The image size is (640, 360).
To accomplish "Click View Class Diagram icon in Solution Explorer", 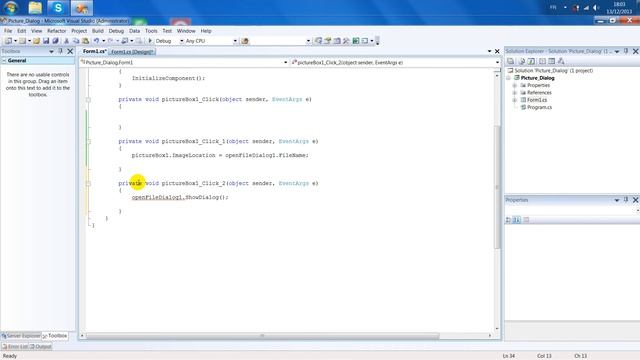I will point(561,61).
